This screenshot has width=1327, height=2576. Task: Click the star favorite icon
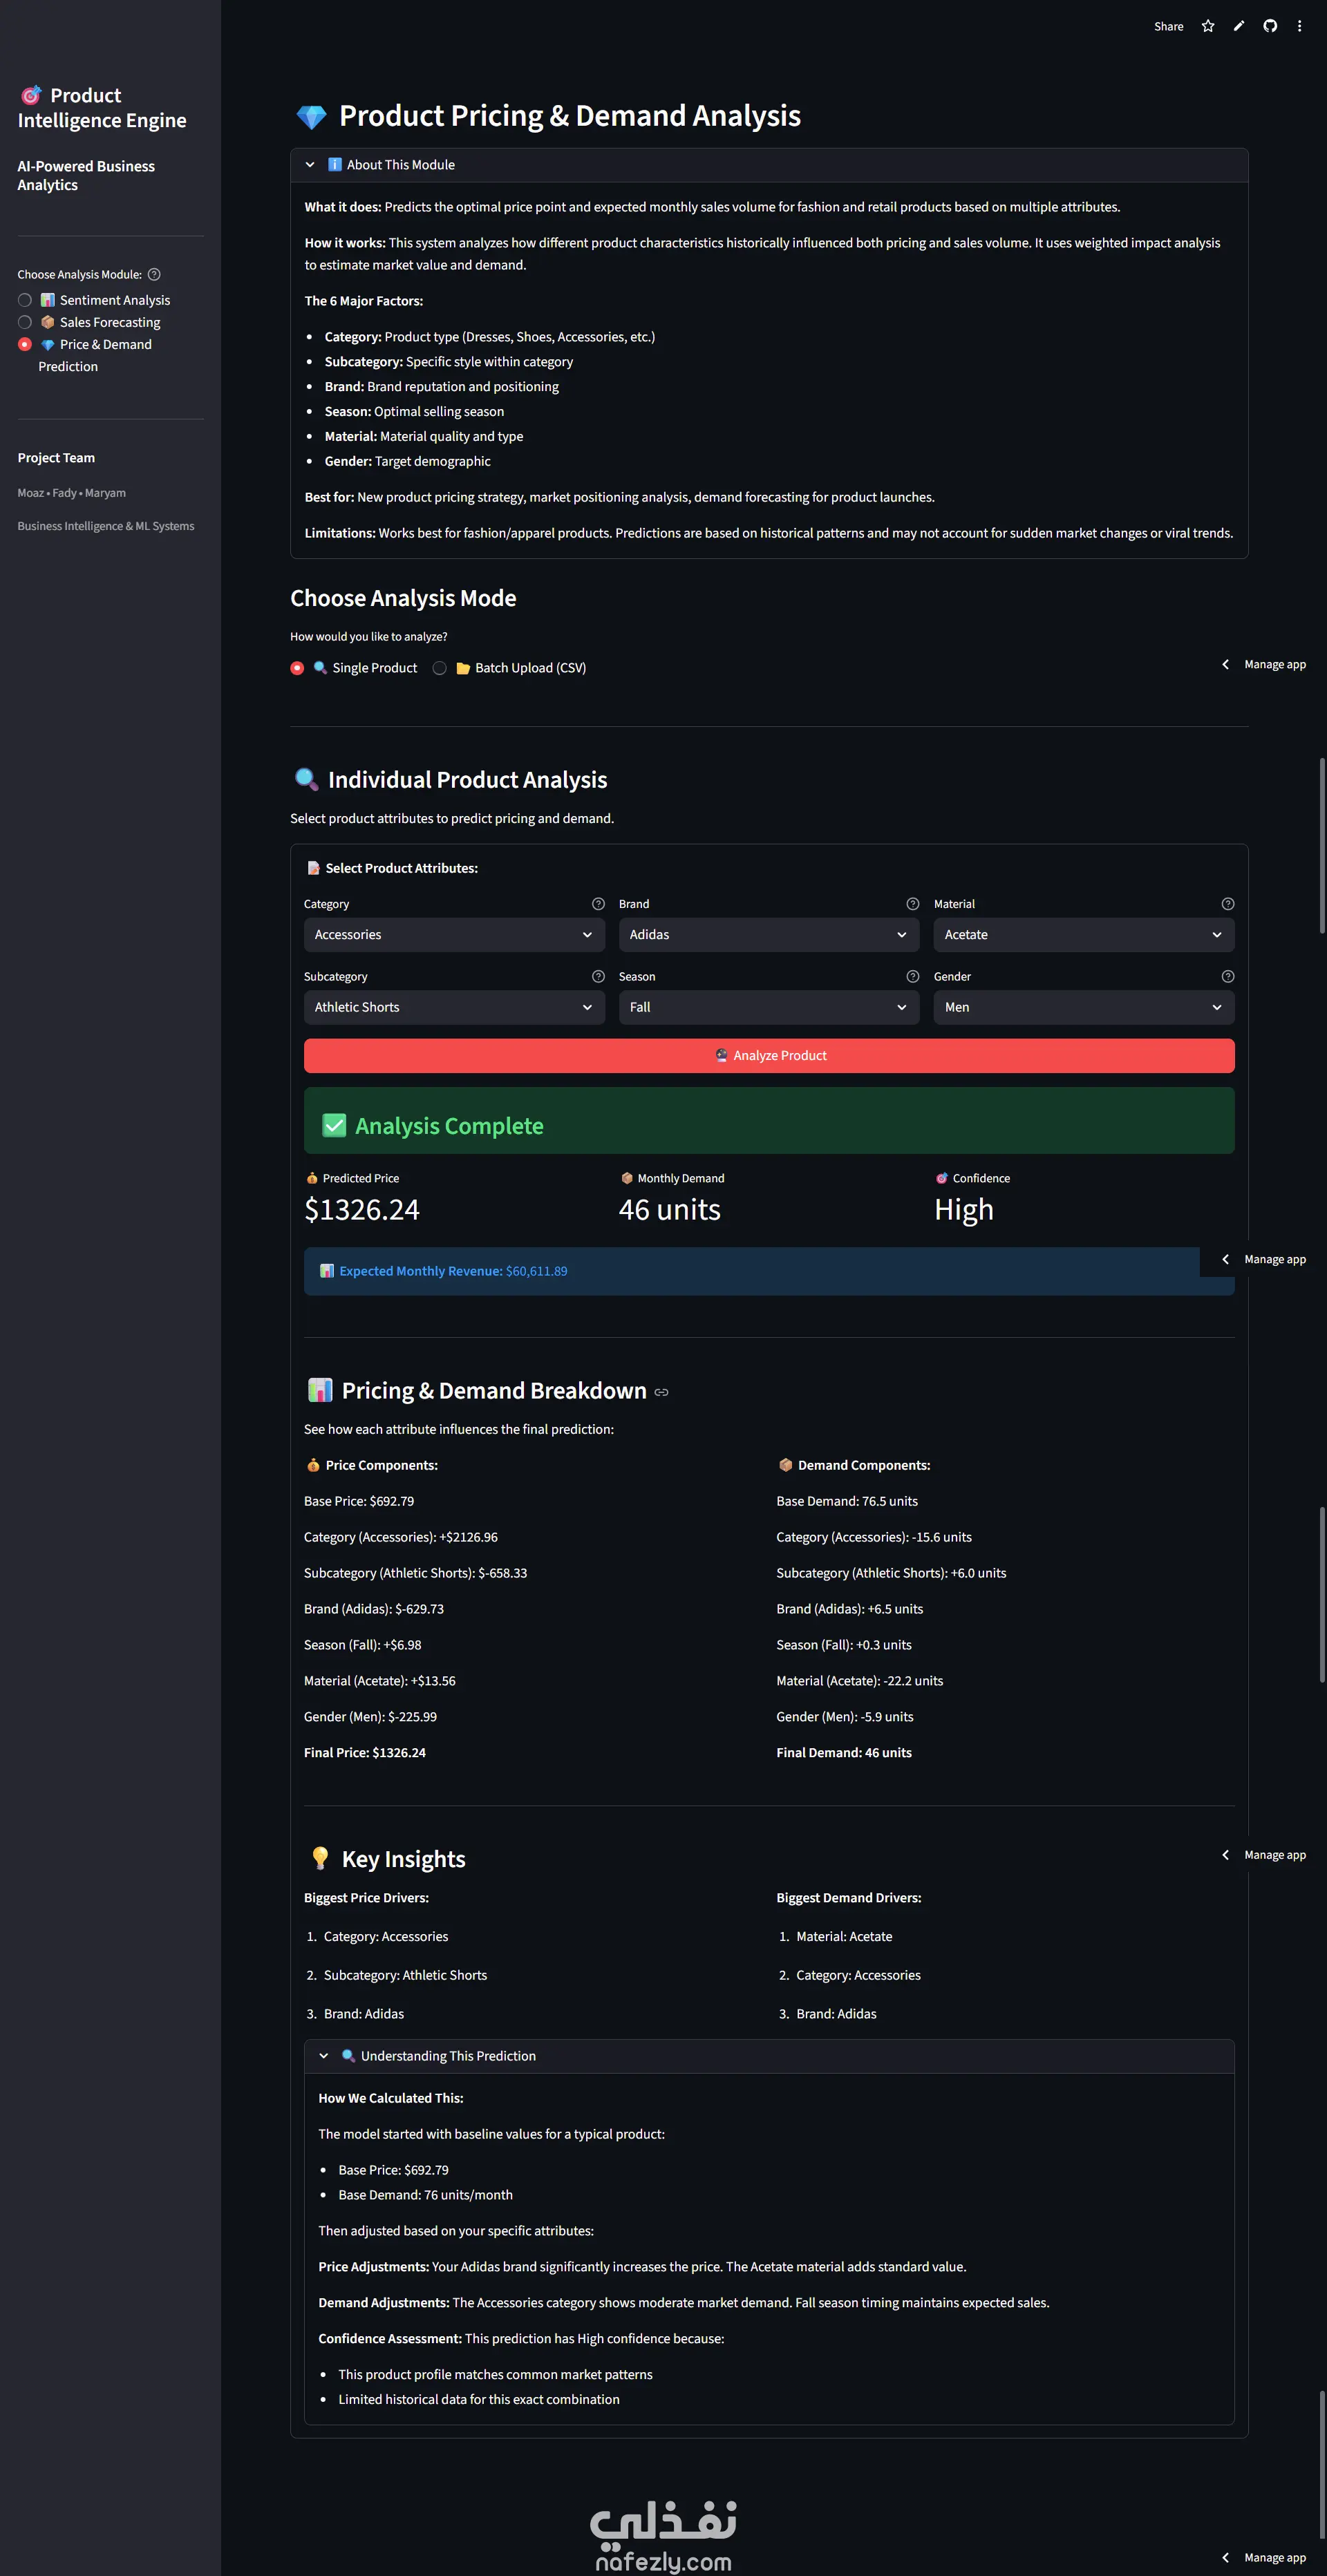(x=1208, y=26)
